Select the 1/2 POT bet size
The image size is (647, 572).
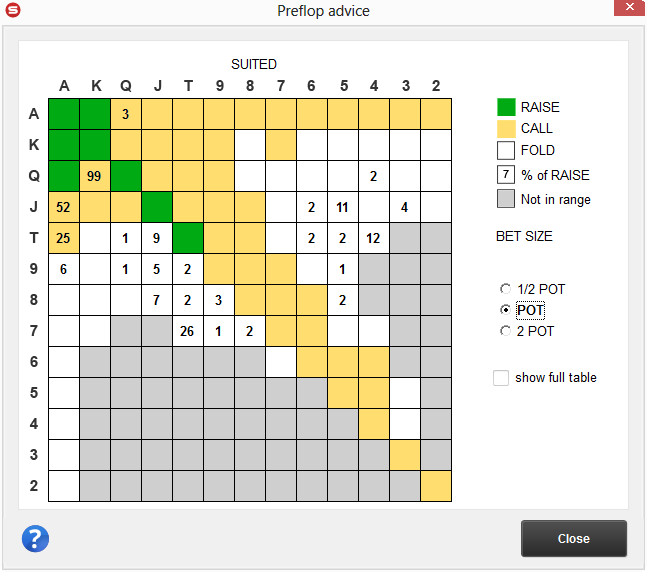click(505, 289)
